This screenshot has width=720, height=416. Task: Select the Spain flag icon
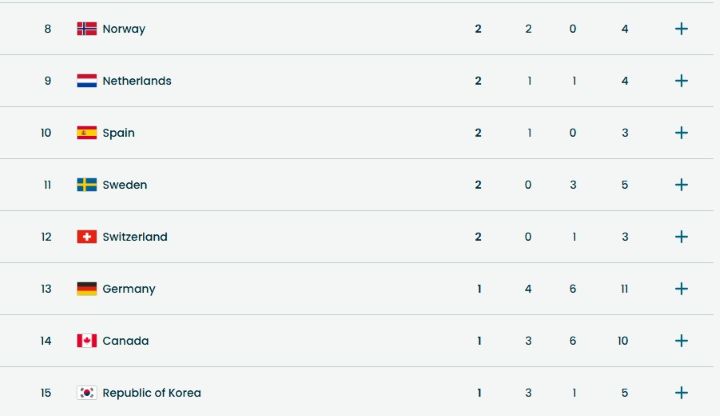click(x=87, y=133)
